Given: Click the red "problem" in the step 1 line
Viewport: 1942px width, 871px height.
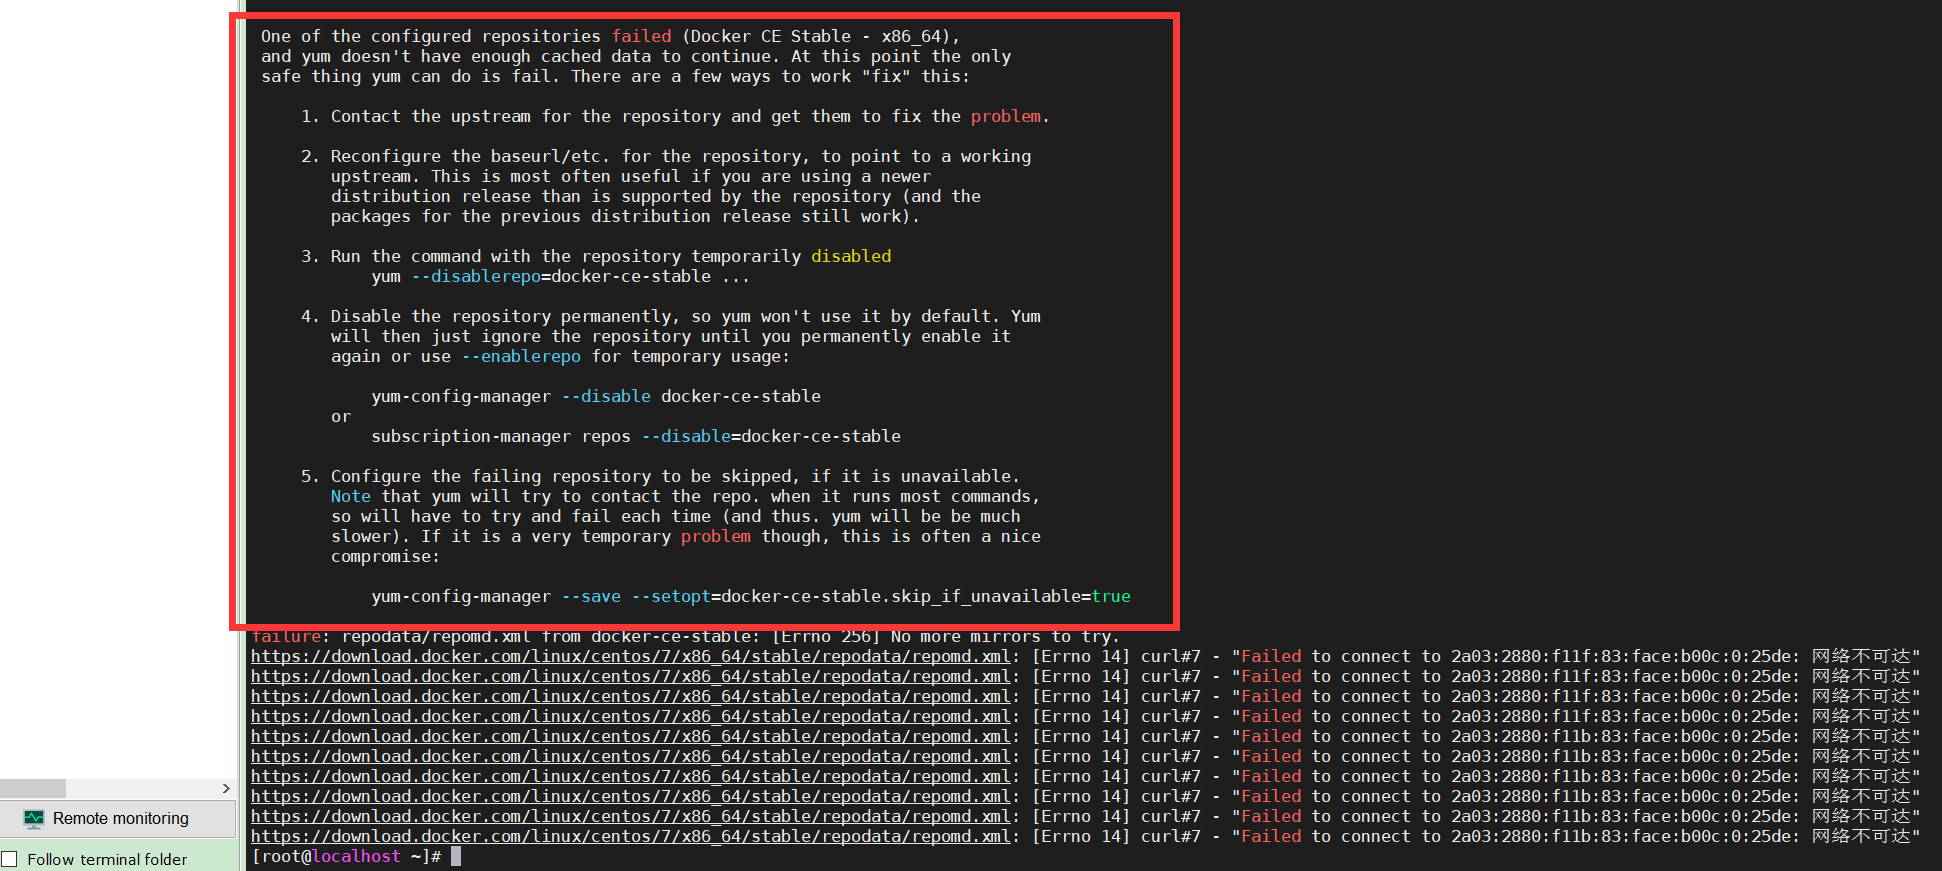Looking at the screenshot, I should [x=1006, y=116].
